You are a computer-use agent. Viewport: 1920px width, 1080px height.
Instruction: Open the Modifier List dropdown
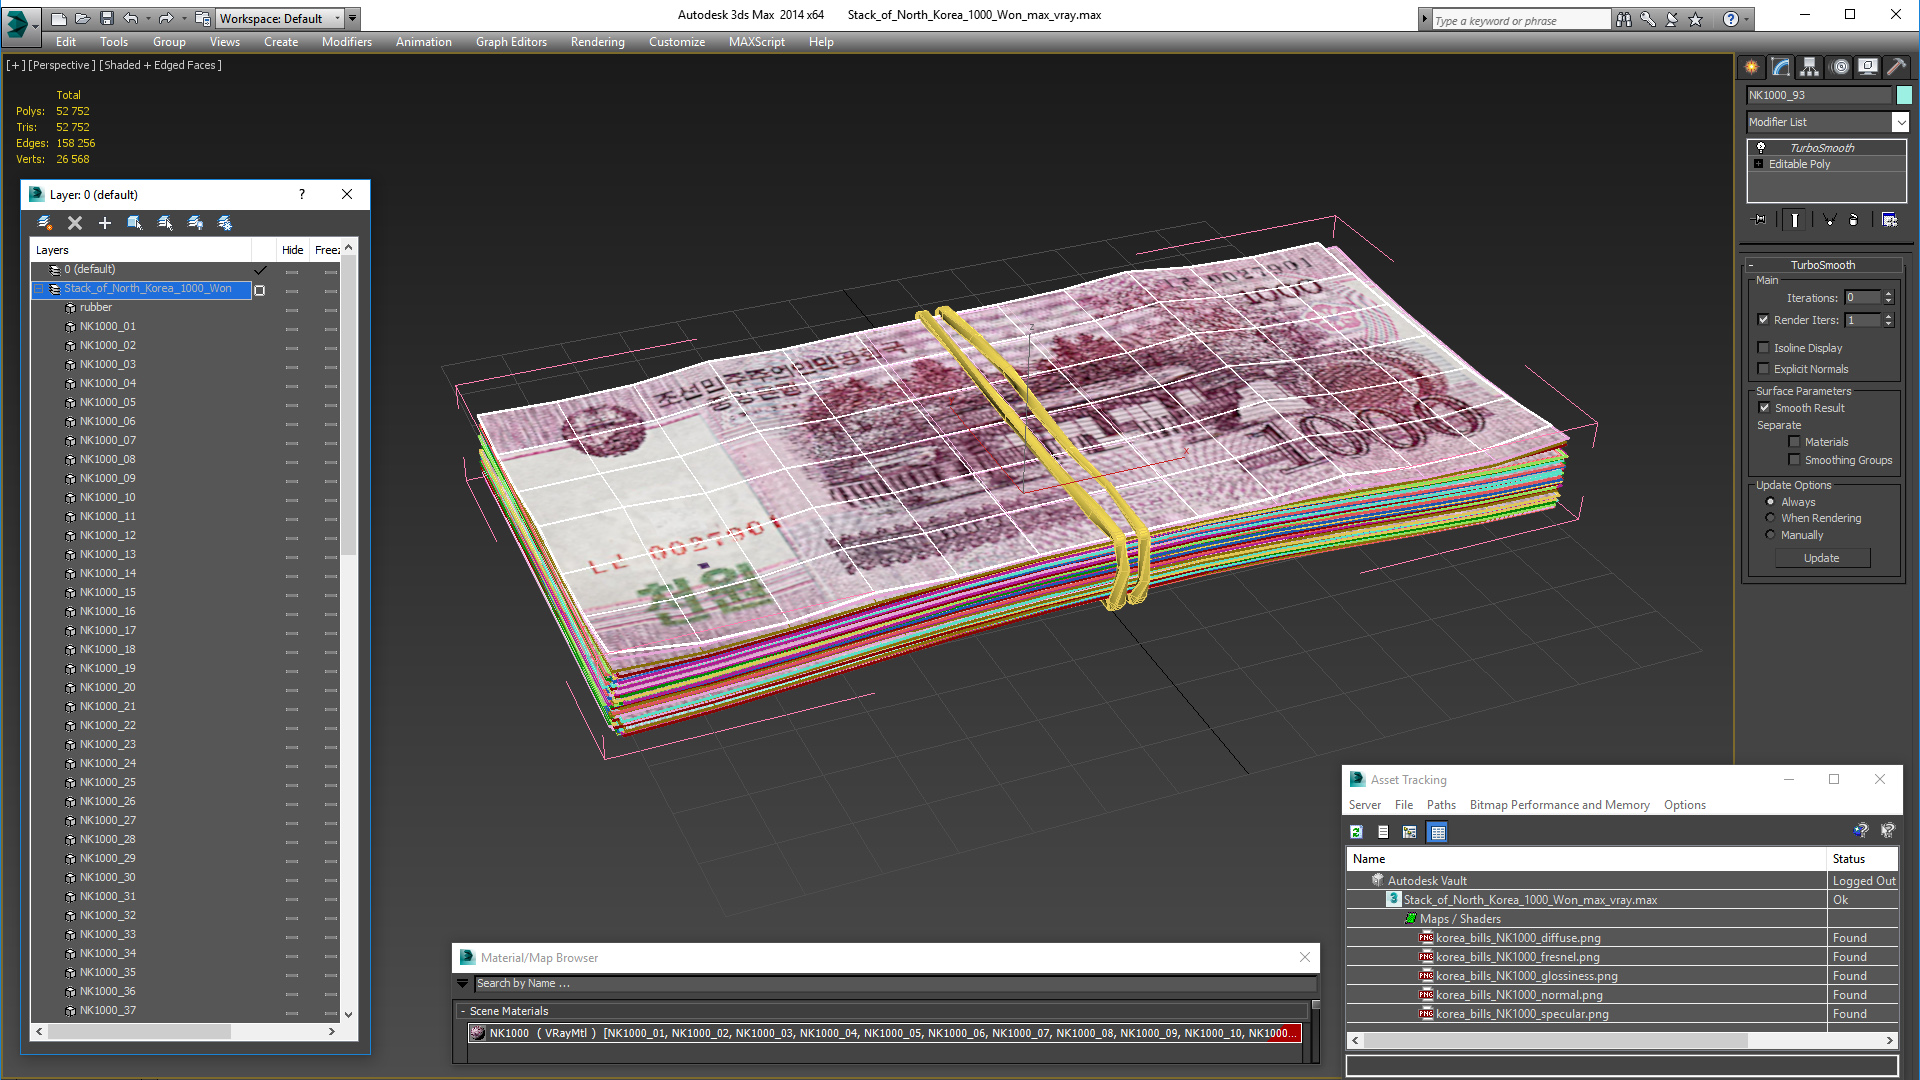[1901, 122]
